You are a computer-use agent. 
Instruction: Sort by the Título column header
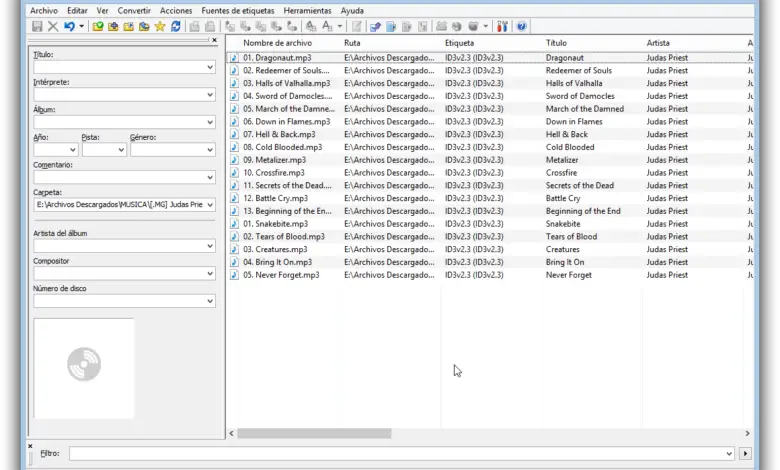pos(556,43)
